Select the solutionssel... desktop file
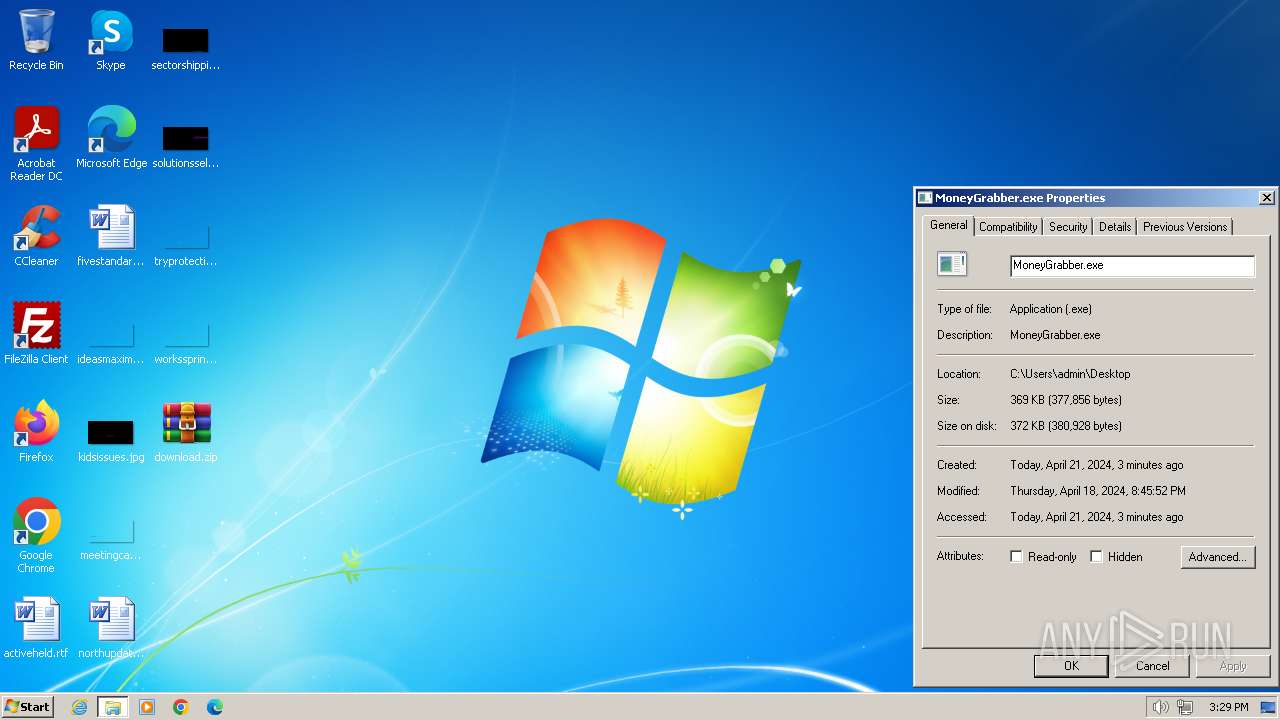The height and width of the screenshot is (720, 1280). click(185, 146)
